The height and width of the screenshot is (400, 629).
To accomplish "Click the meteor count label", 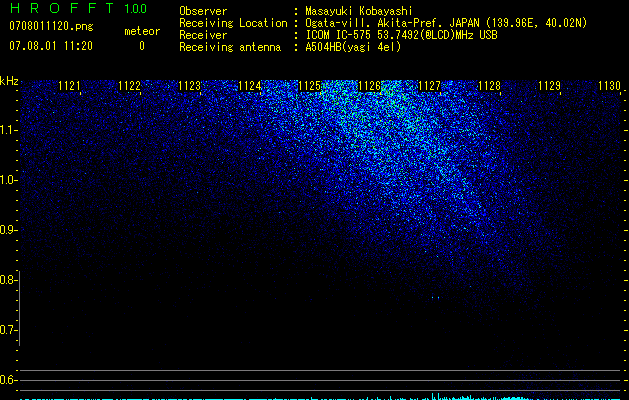I will [142, 31].
